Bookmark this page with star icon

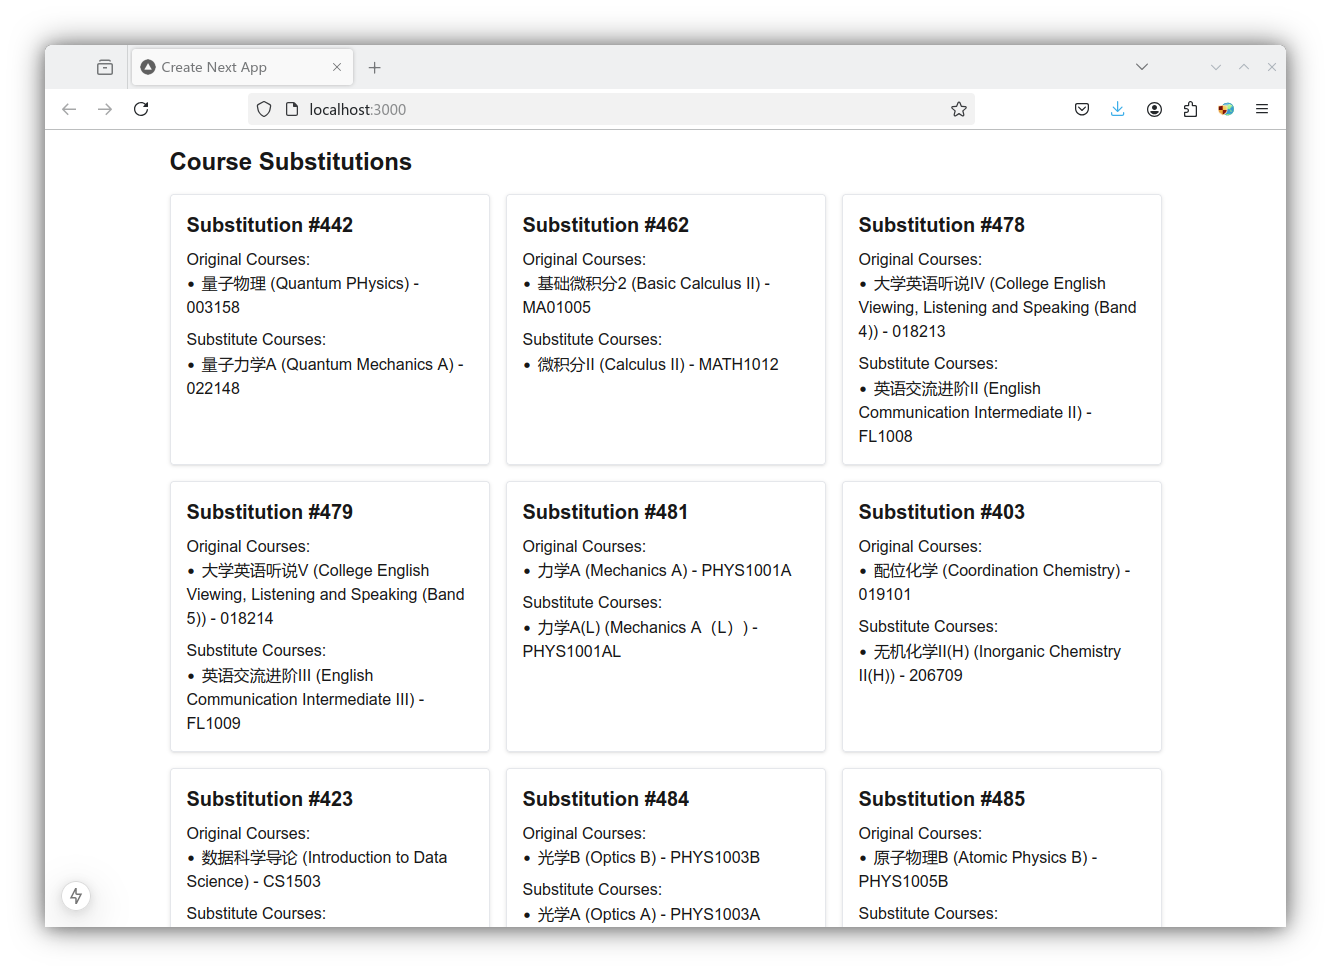[958, 109]
